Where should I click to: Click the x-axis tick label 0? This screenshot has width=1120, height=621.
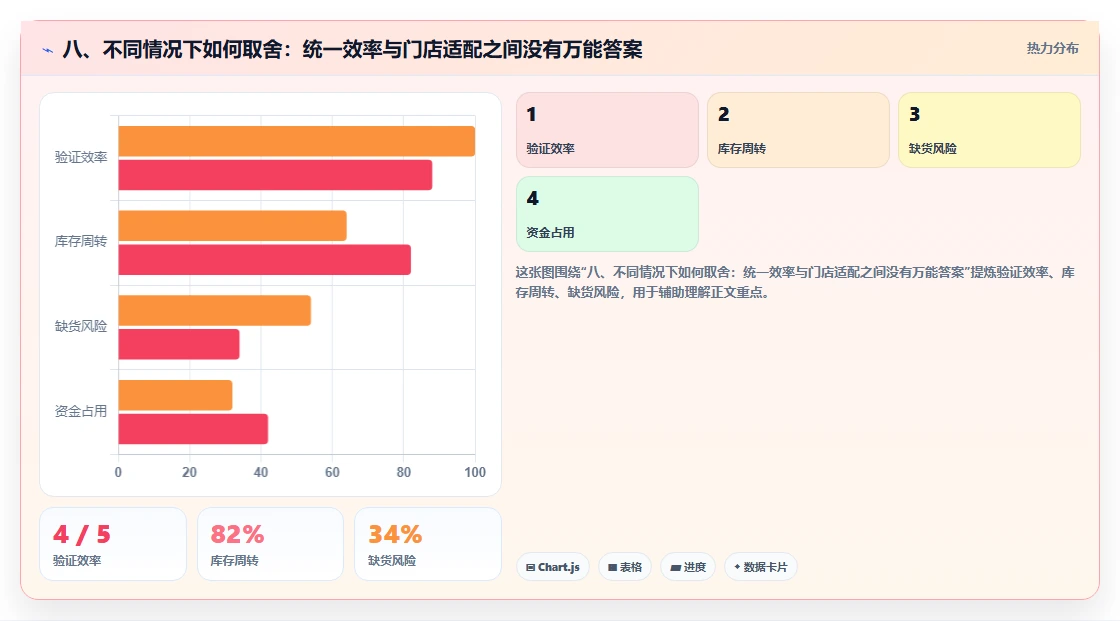click(119, 472)
